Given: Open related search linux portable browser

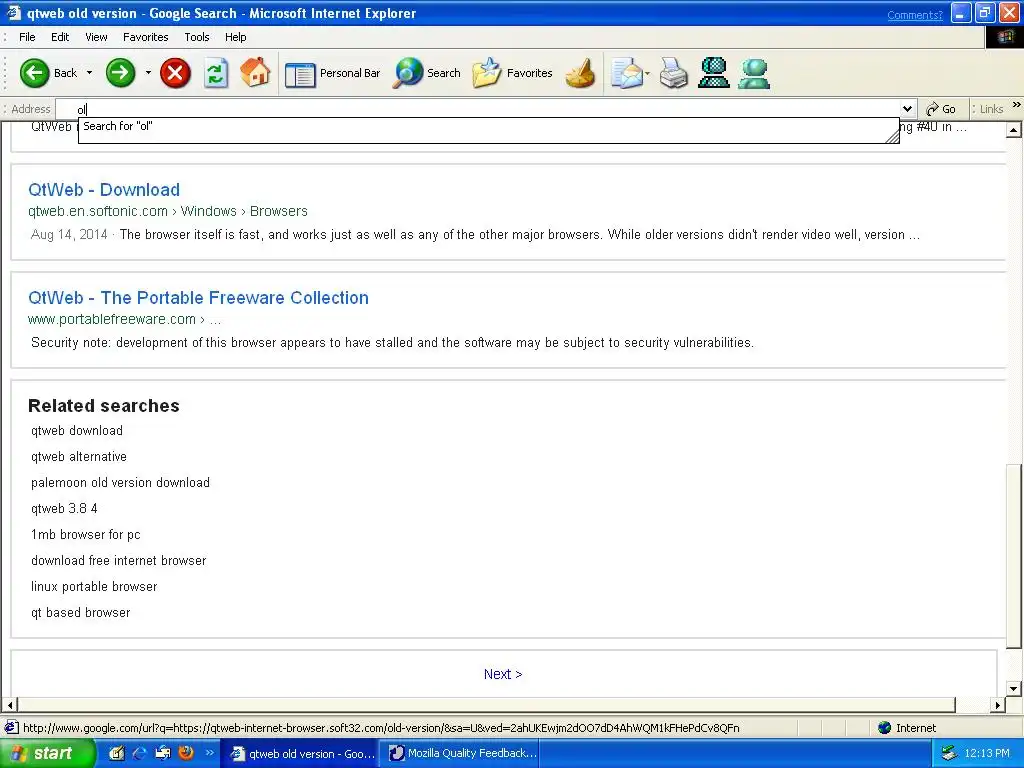Looking at the screenshot, I should pyautogui.click(x=94, y=586).
